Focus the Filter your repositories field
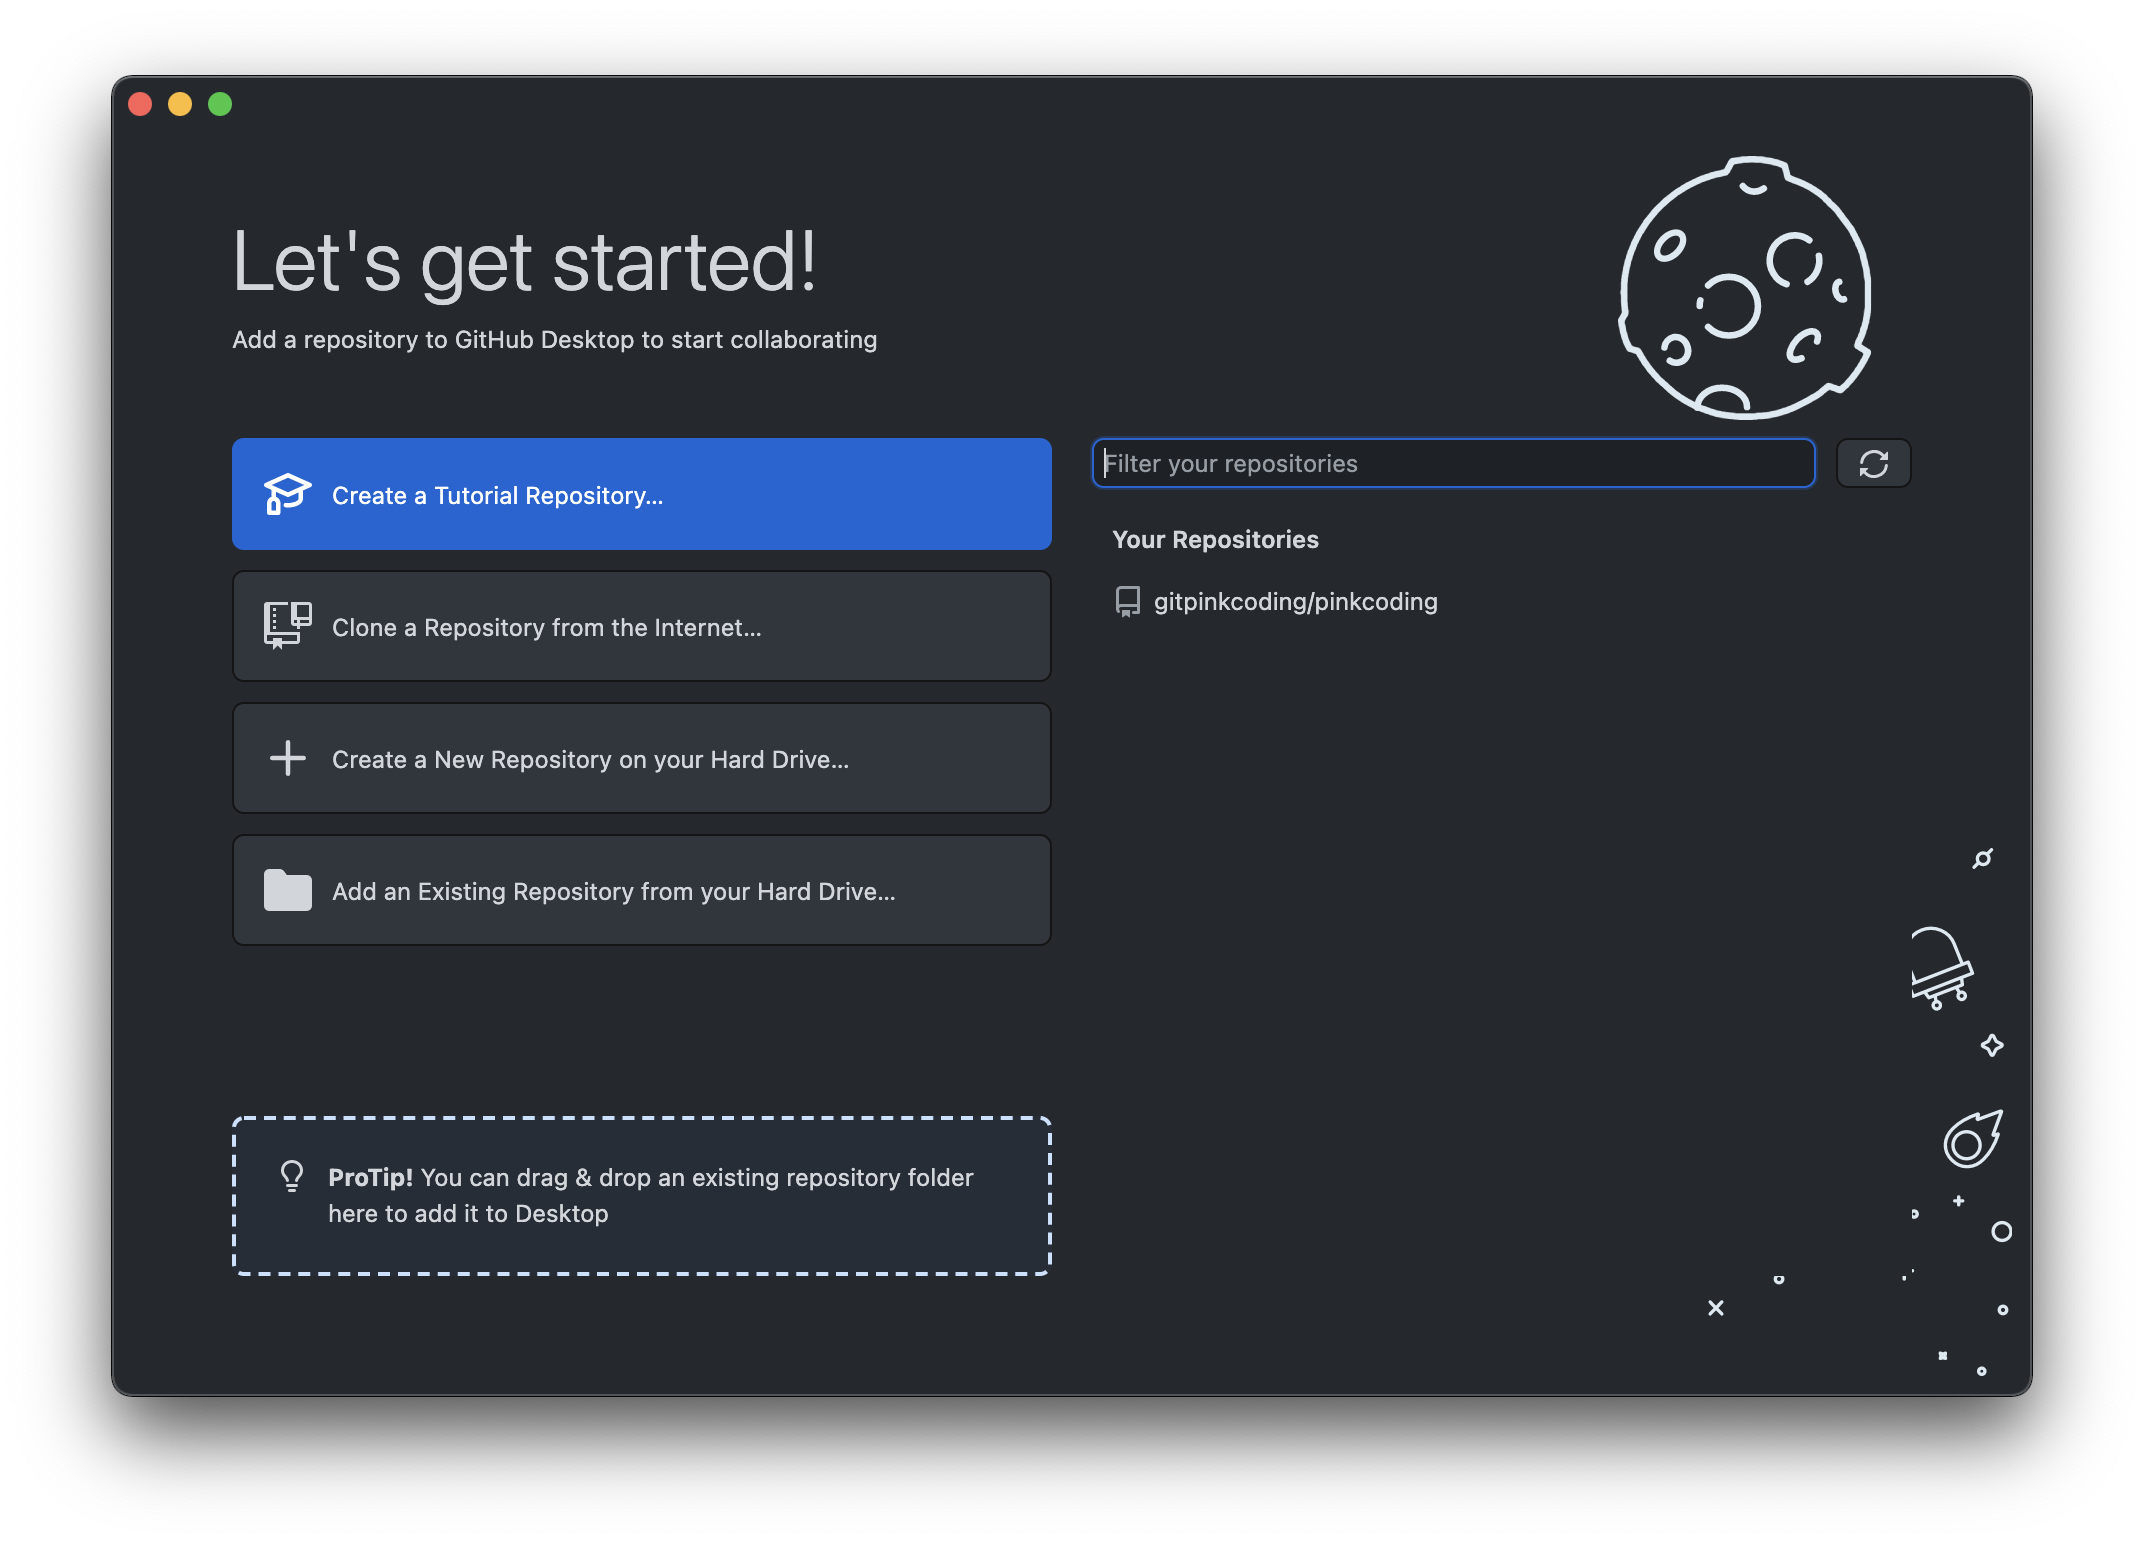The image size is (2144, 1544). point(1453,463)
